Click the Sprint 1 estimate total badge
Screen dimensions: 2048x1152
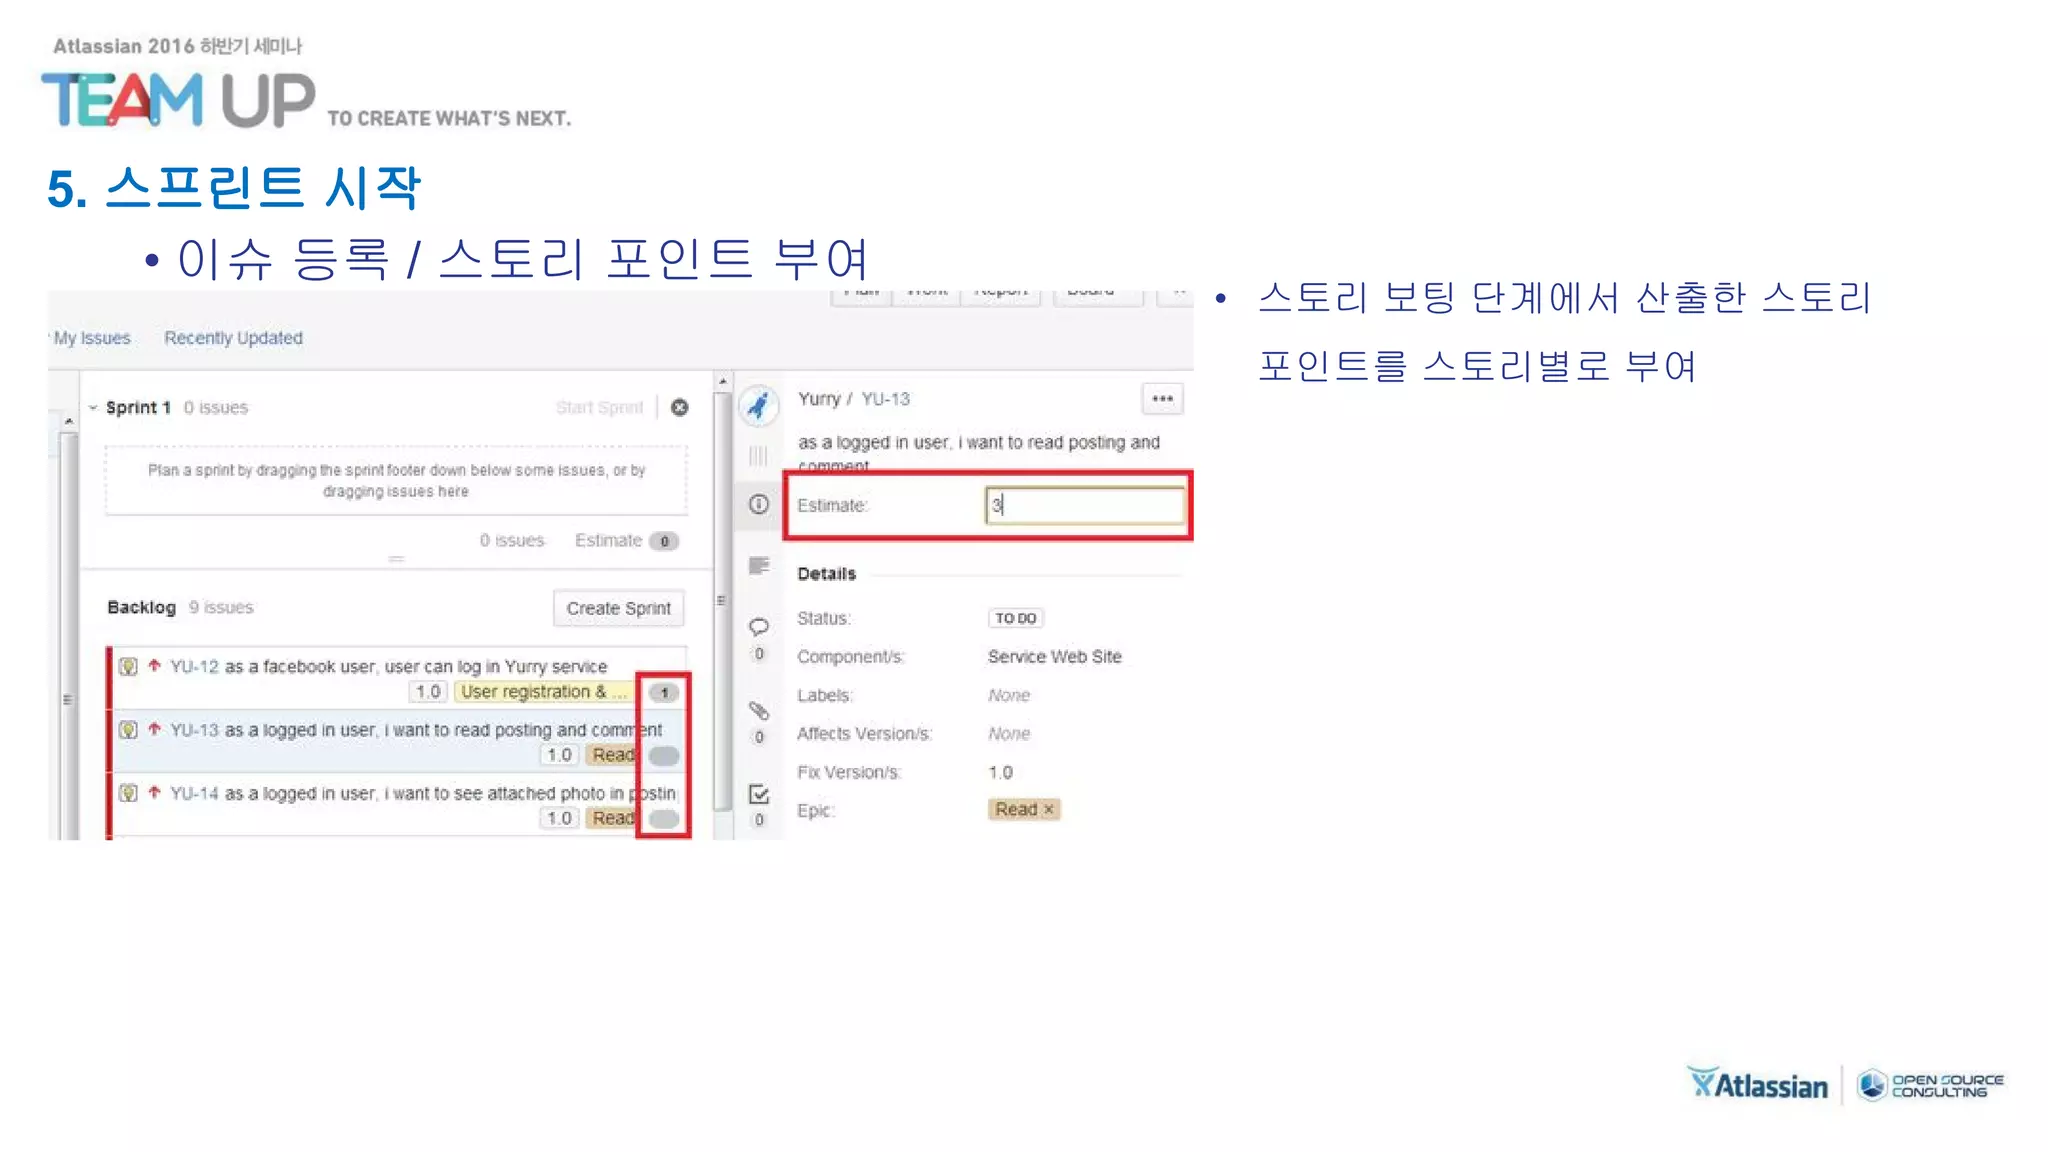pos(664,541)
